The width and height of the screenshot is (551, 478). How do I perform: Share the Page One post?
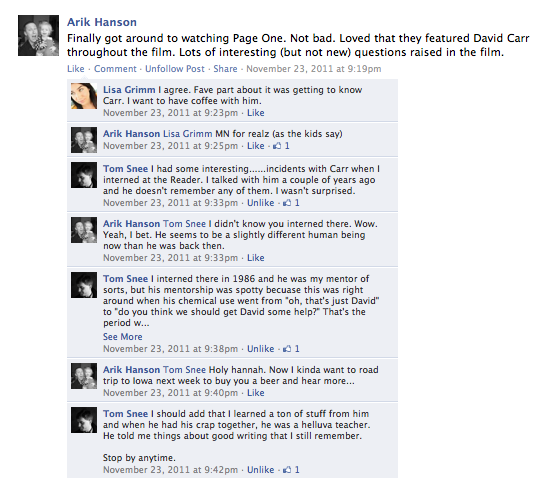[x=225, y=69]
